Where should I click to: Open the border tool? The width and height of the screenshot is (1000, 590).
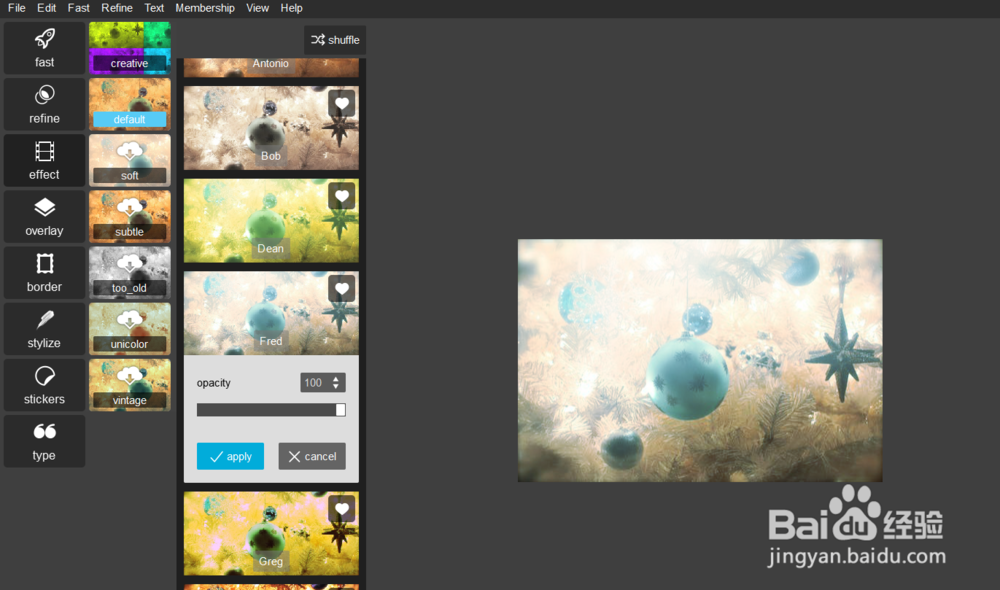click(44, 272)
